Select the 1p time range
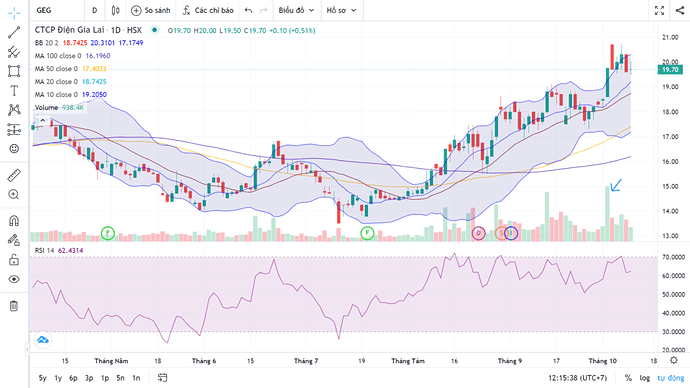690x388 pixels. click(105, 378)
